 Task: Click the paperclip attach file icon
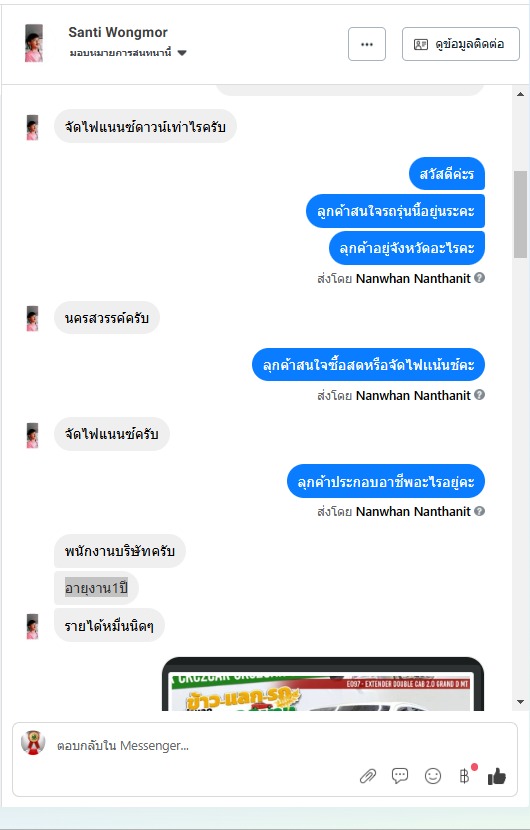click(x=367, y=776)
